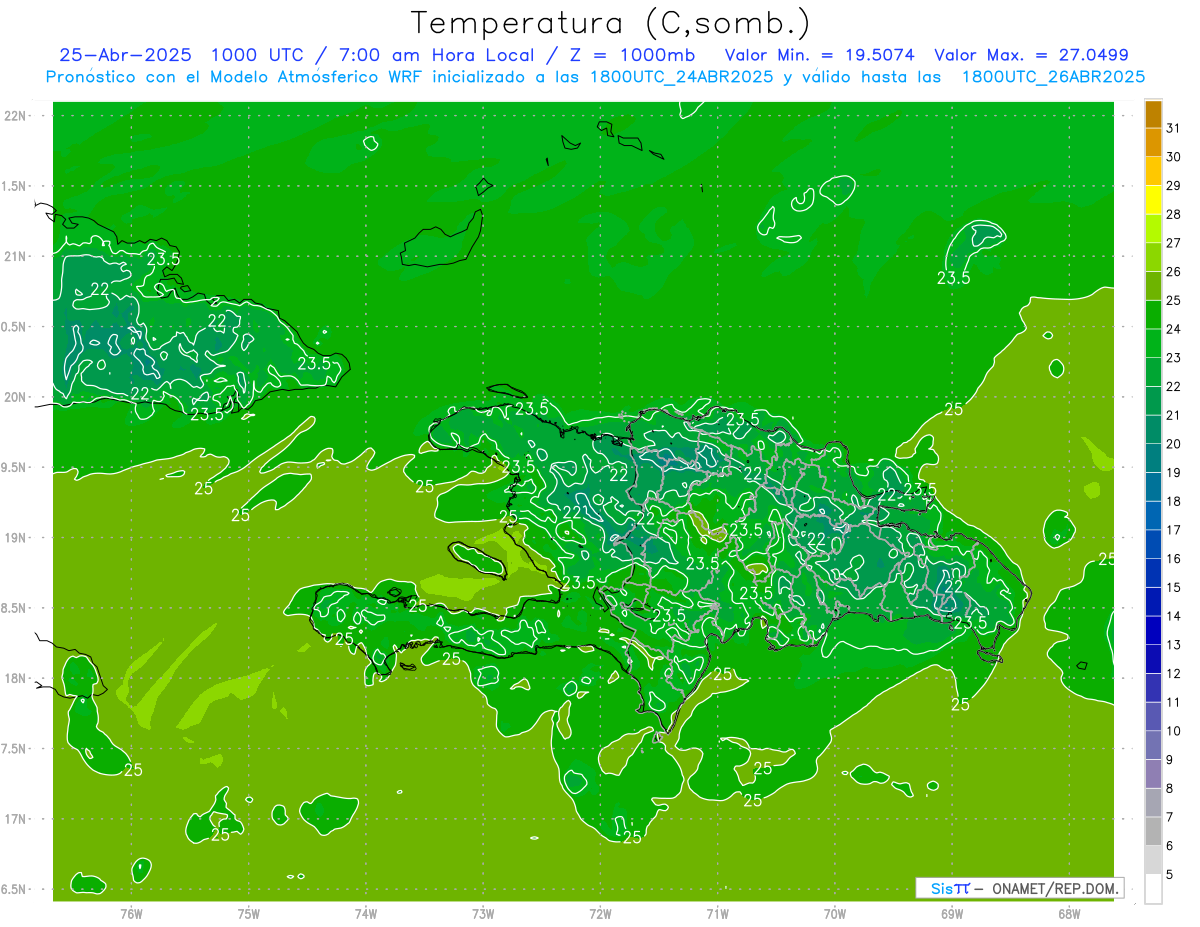
Task: Click the '69W' longitude label
Action: (952, 915)
